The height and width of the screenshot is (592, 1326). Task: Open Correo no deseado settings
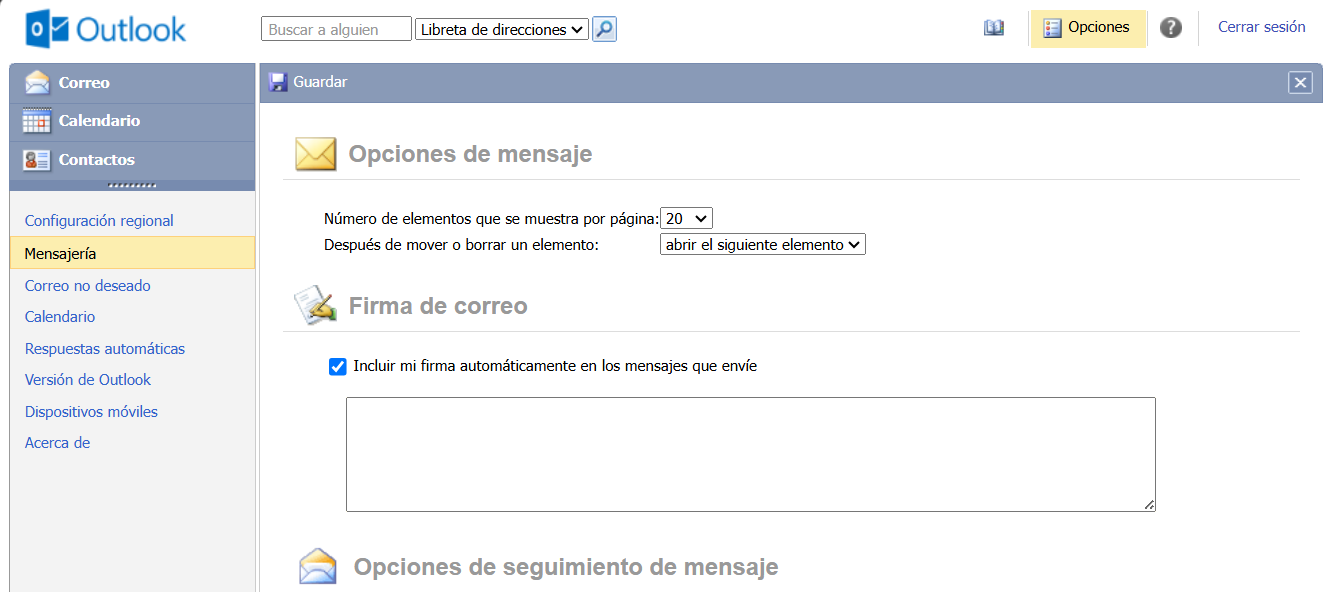88,285
